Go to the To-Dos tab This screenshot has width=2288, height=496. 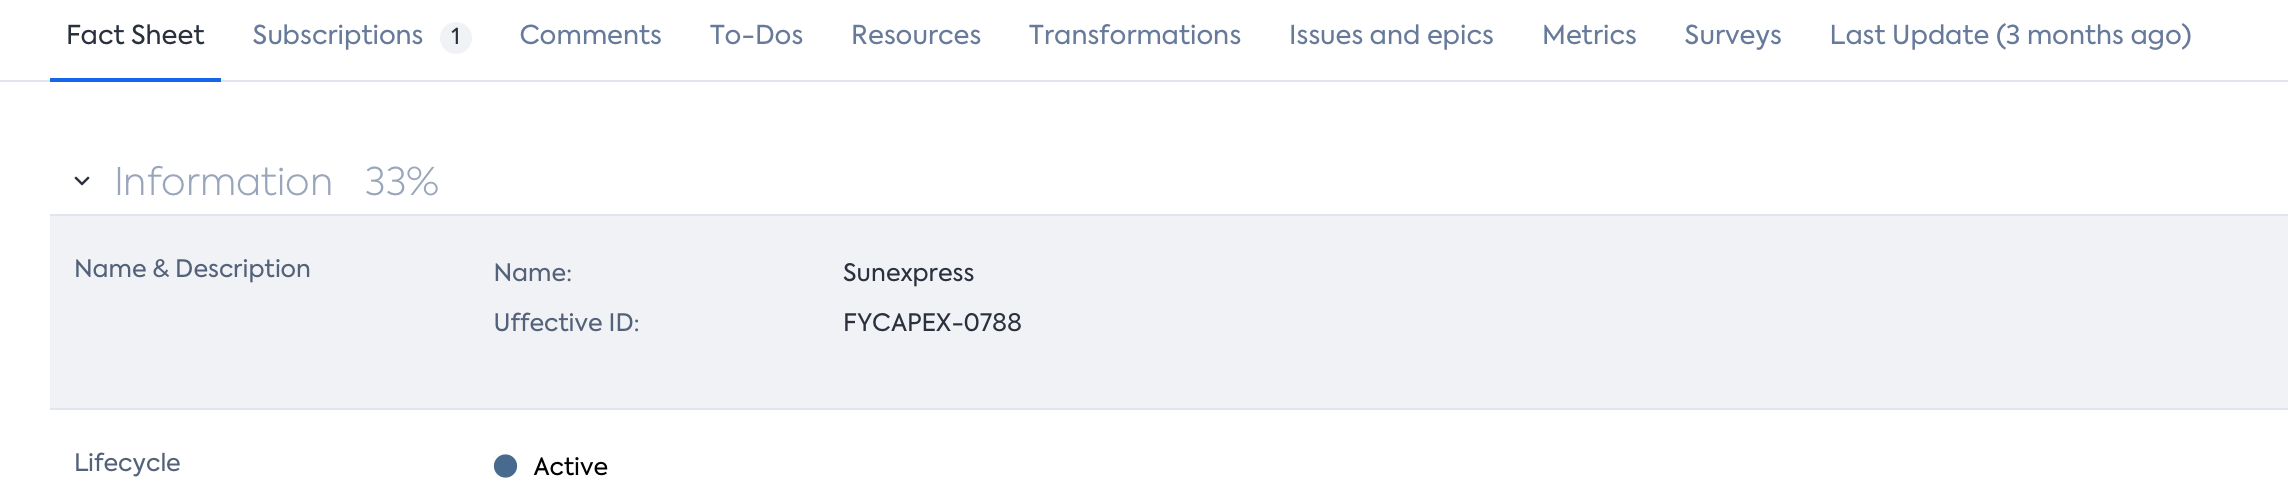coord(756,35)
